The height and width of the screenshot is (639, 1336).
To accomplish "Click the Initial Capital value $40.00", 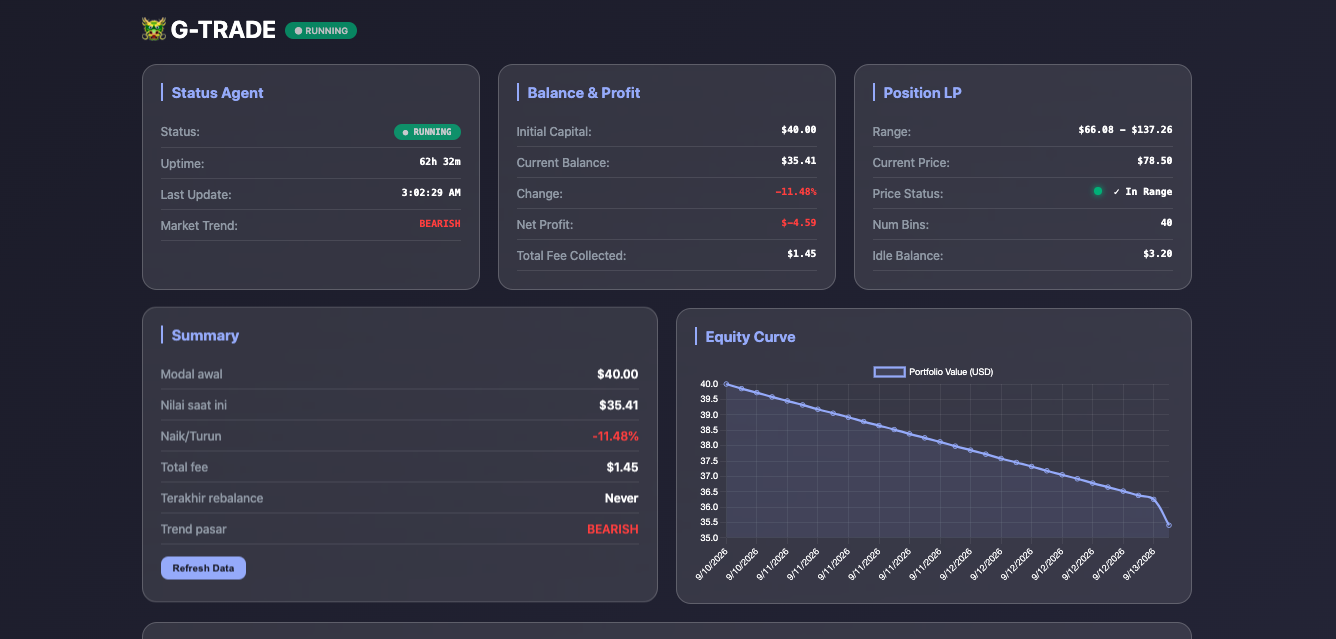I will point(799,131).
